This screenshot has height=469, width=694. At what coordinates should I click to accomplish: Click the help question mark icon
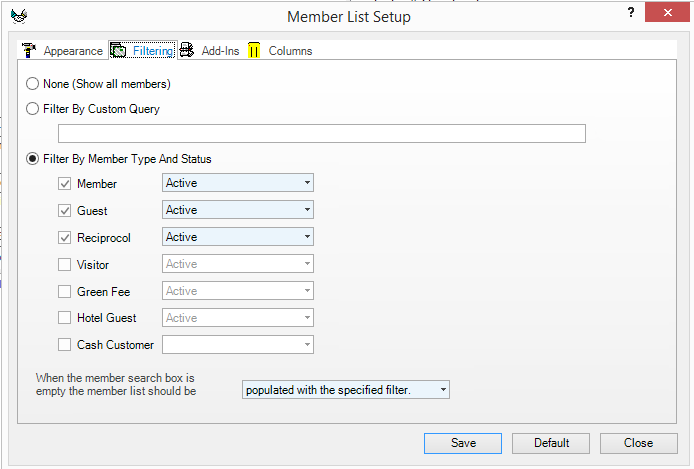(x=631, y=13)
